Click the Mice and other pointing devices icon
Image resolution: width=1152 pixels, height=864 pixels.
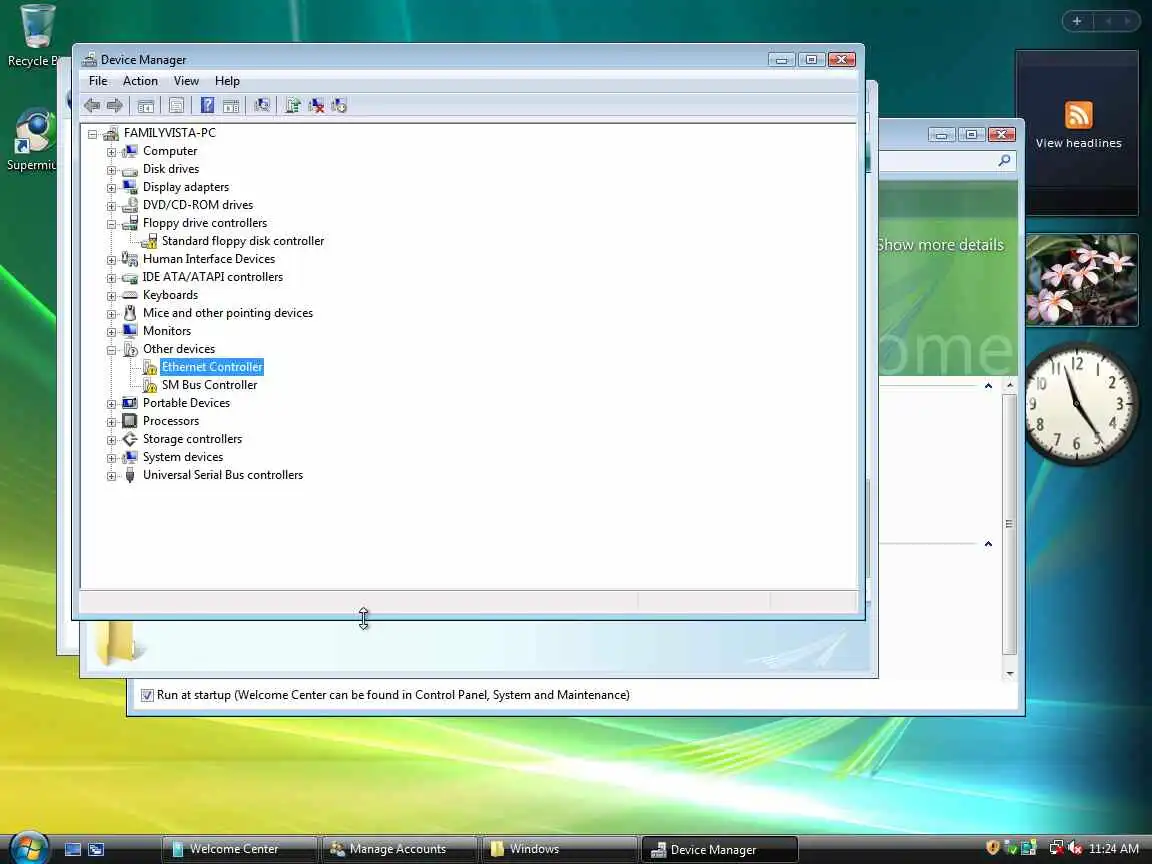coord(130,313)
